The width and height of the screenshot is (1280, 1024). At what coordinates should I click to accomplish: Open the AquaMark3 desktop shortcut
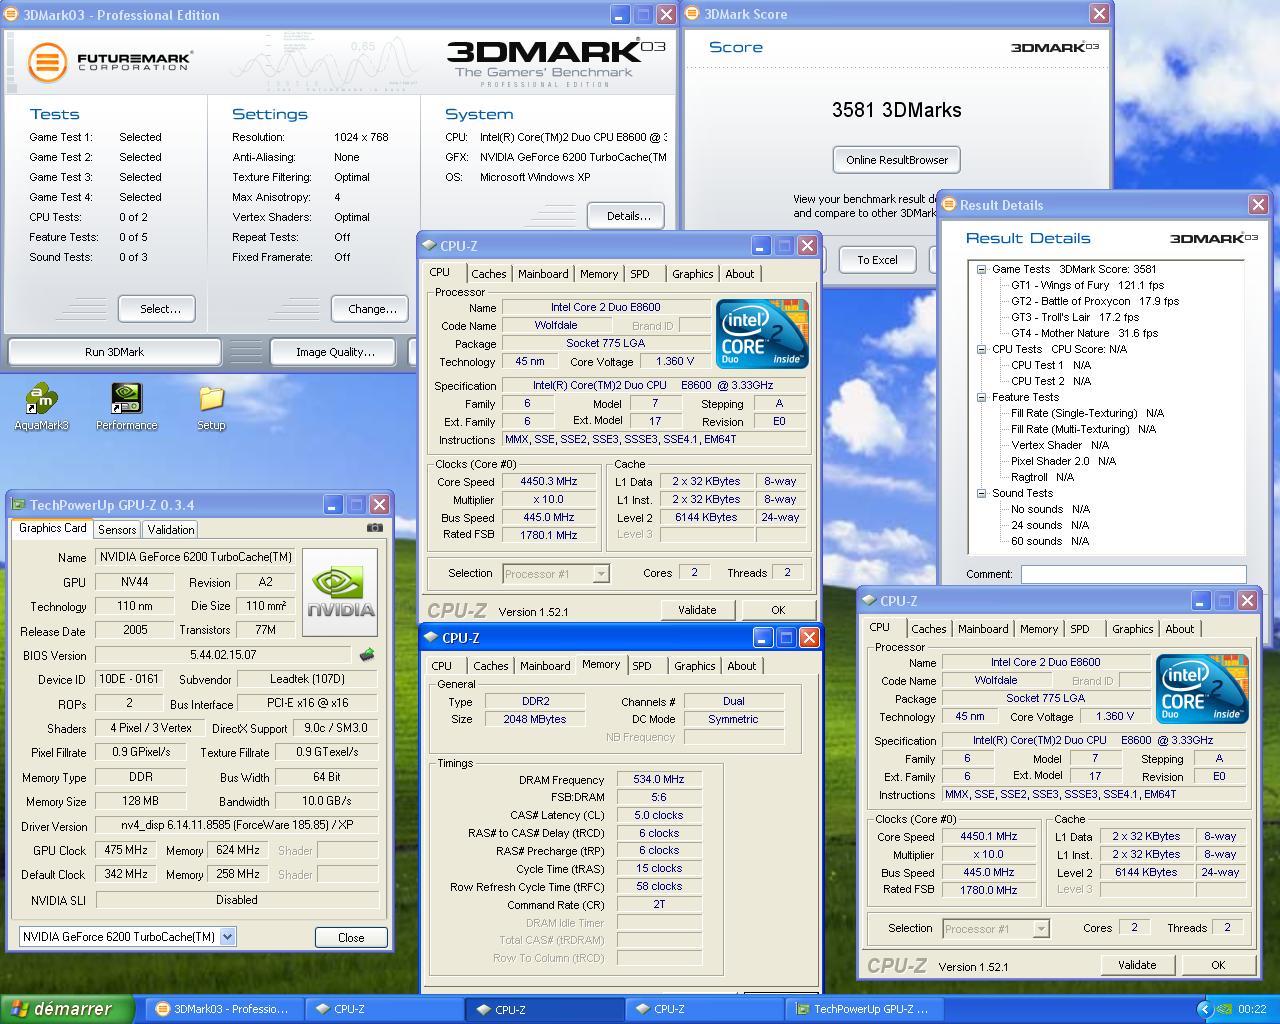(x=42, y=407)
